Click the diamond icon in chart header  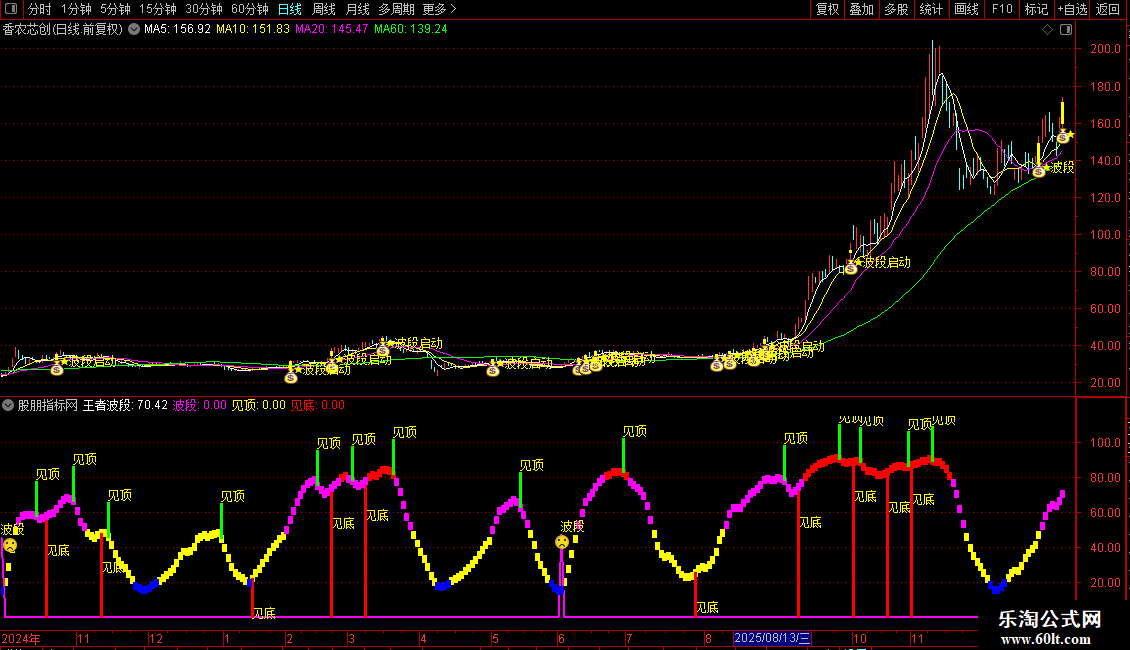click(x=1047, y=29)
